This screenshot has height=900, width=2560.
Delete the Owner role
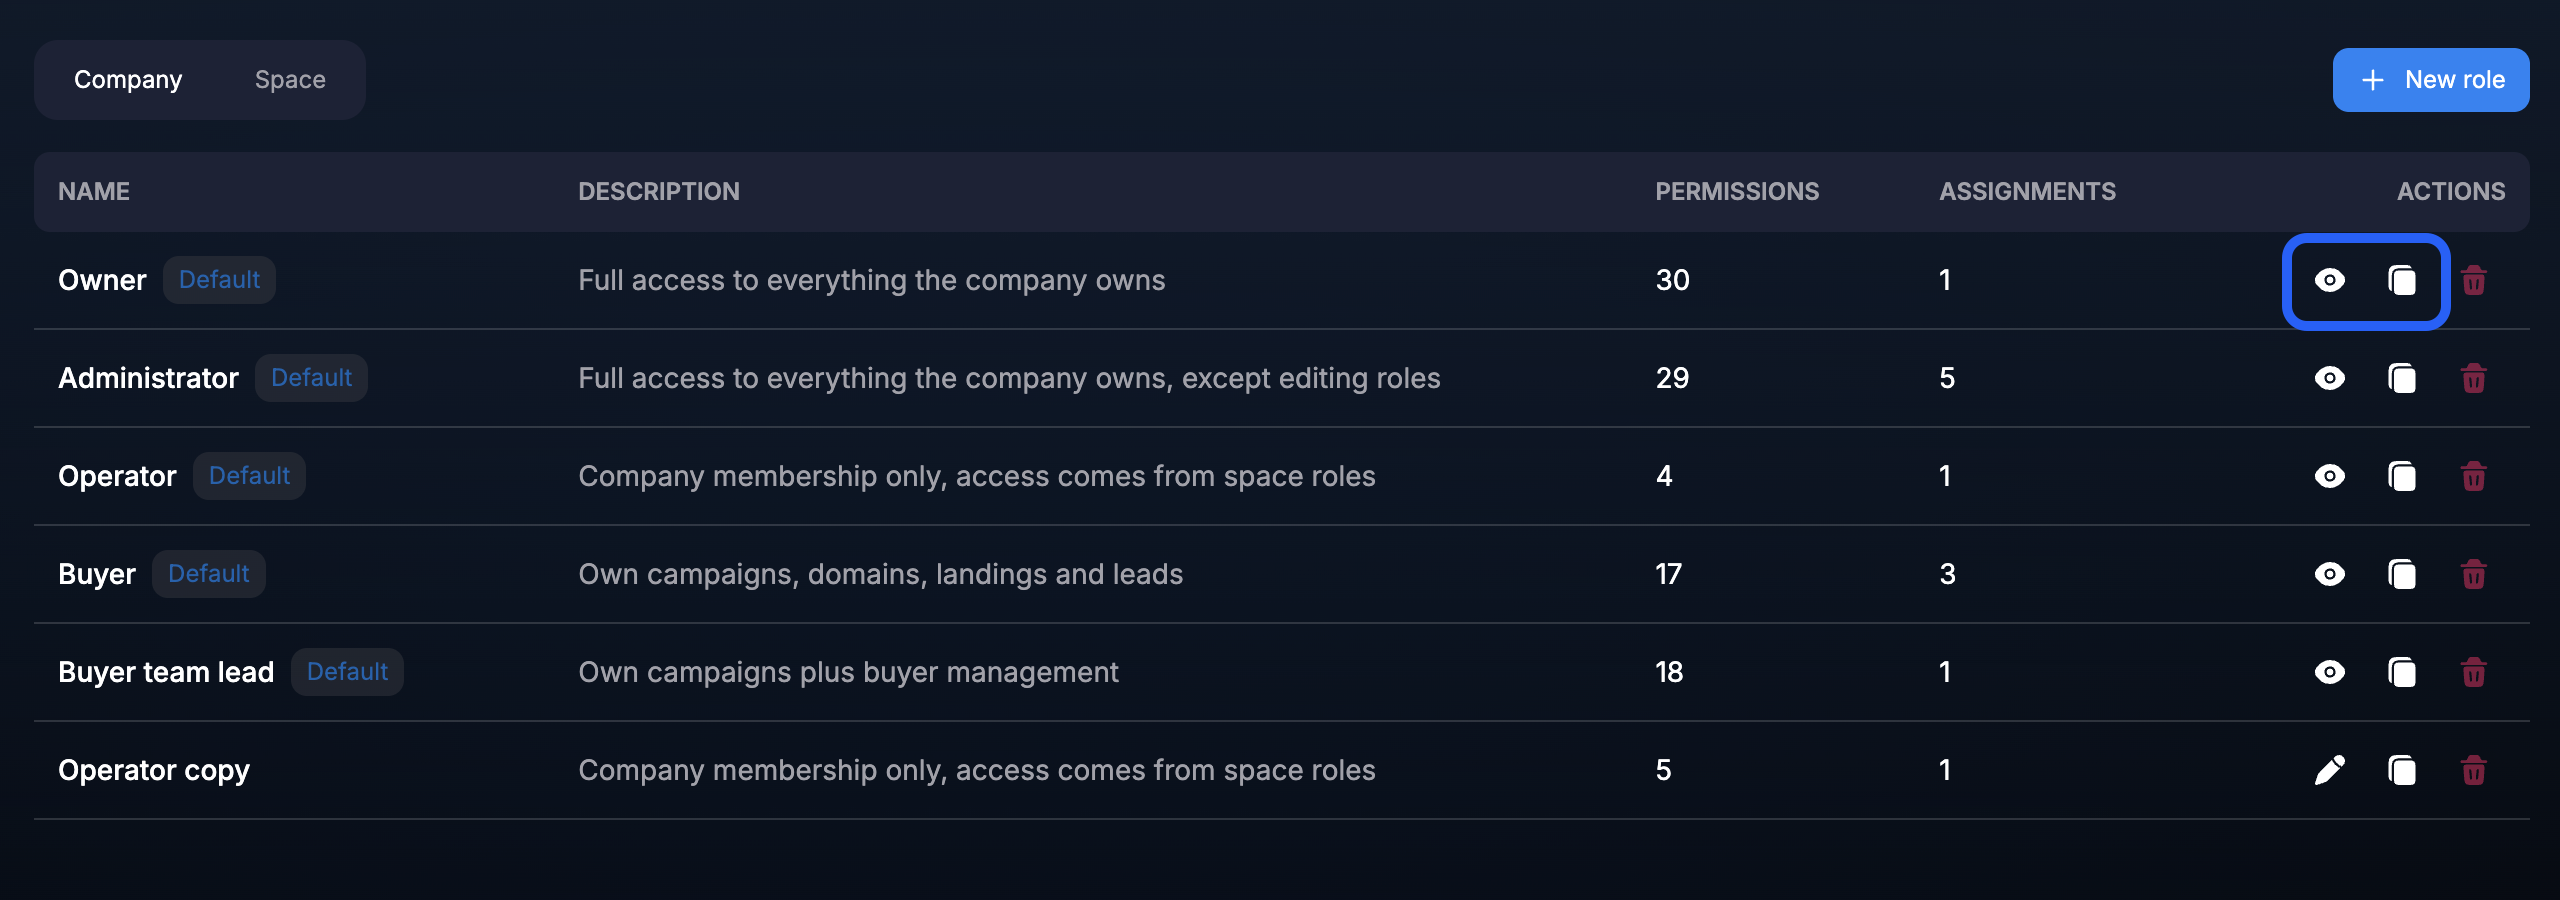(x=2474, y=280)
